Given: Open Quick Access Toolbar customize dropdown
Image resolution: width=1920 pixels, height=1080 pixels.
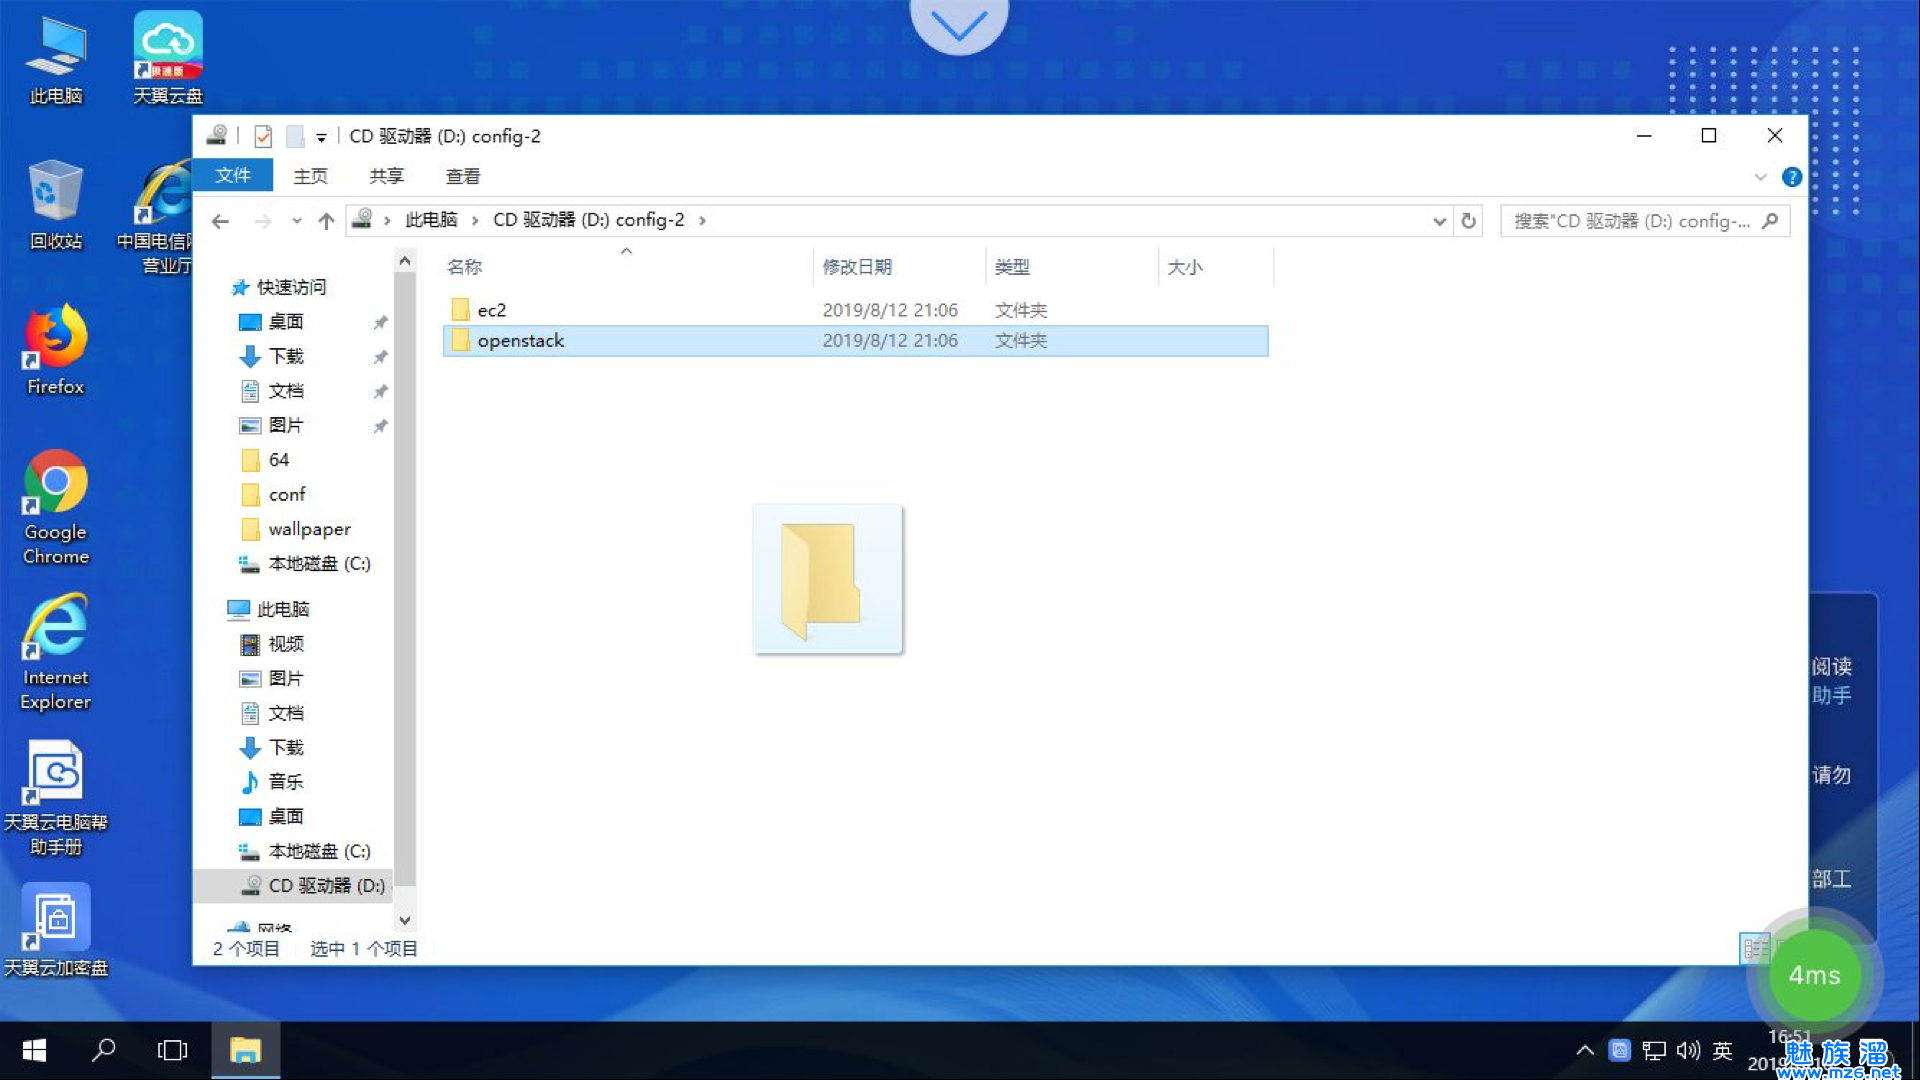Looking at the screenshot, I should 321,137.
